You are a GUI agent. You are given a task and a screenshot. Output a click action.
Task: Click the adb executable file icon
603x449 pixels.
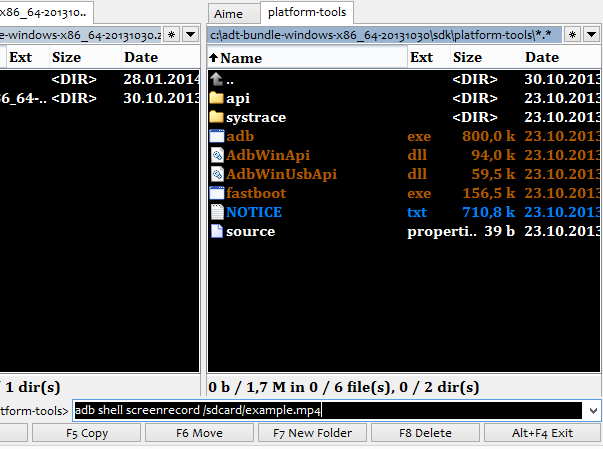tap(217, 136)
